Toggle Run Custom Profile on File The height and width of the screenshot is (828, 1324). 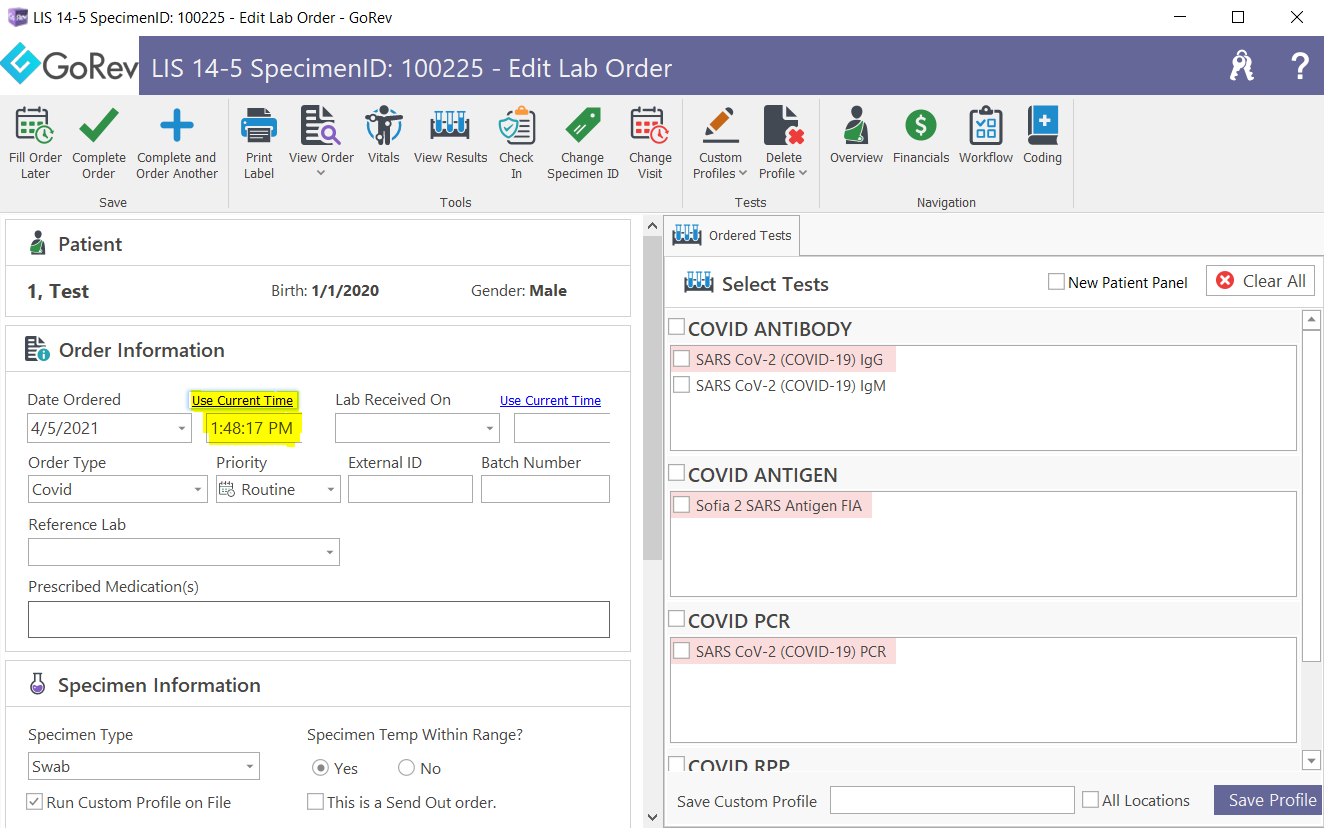(x=35, y=802)
